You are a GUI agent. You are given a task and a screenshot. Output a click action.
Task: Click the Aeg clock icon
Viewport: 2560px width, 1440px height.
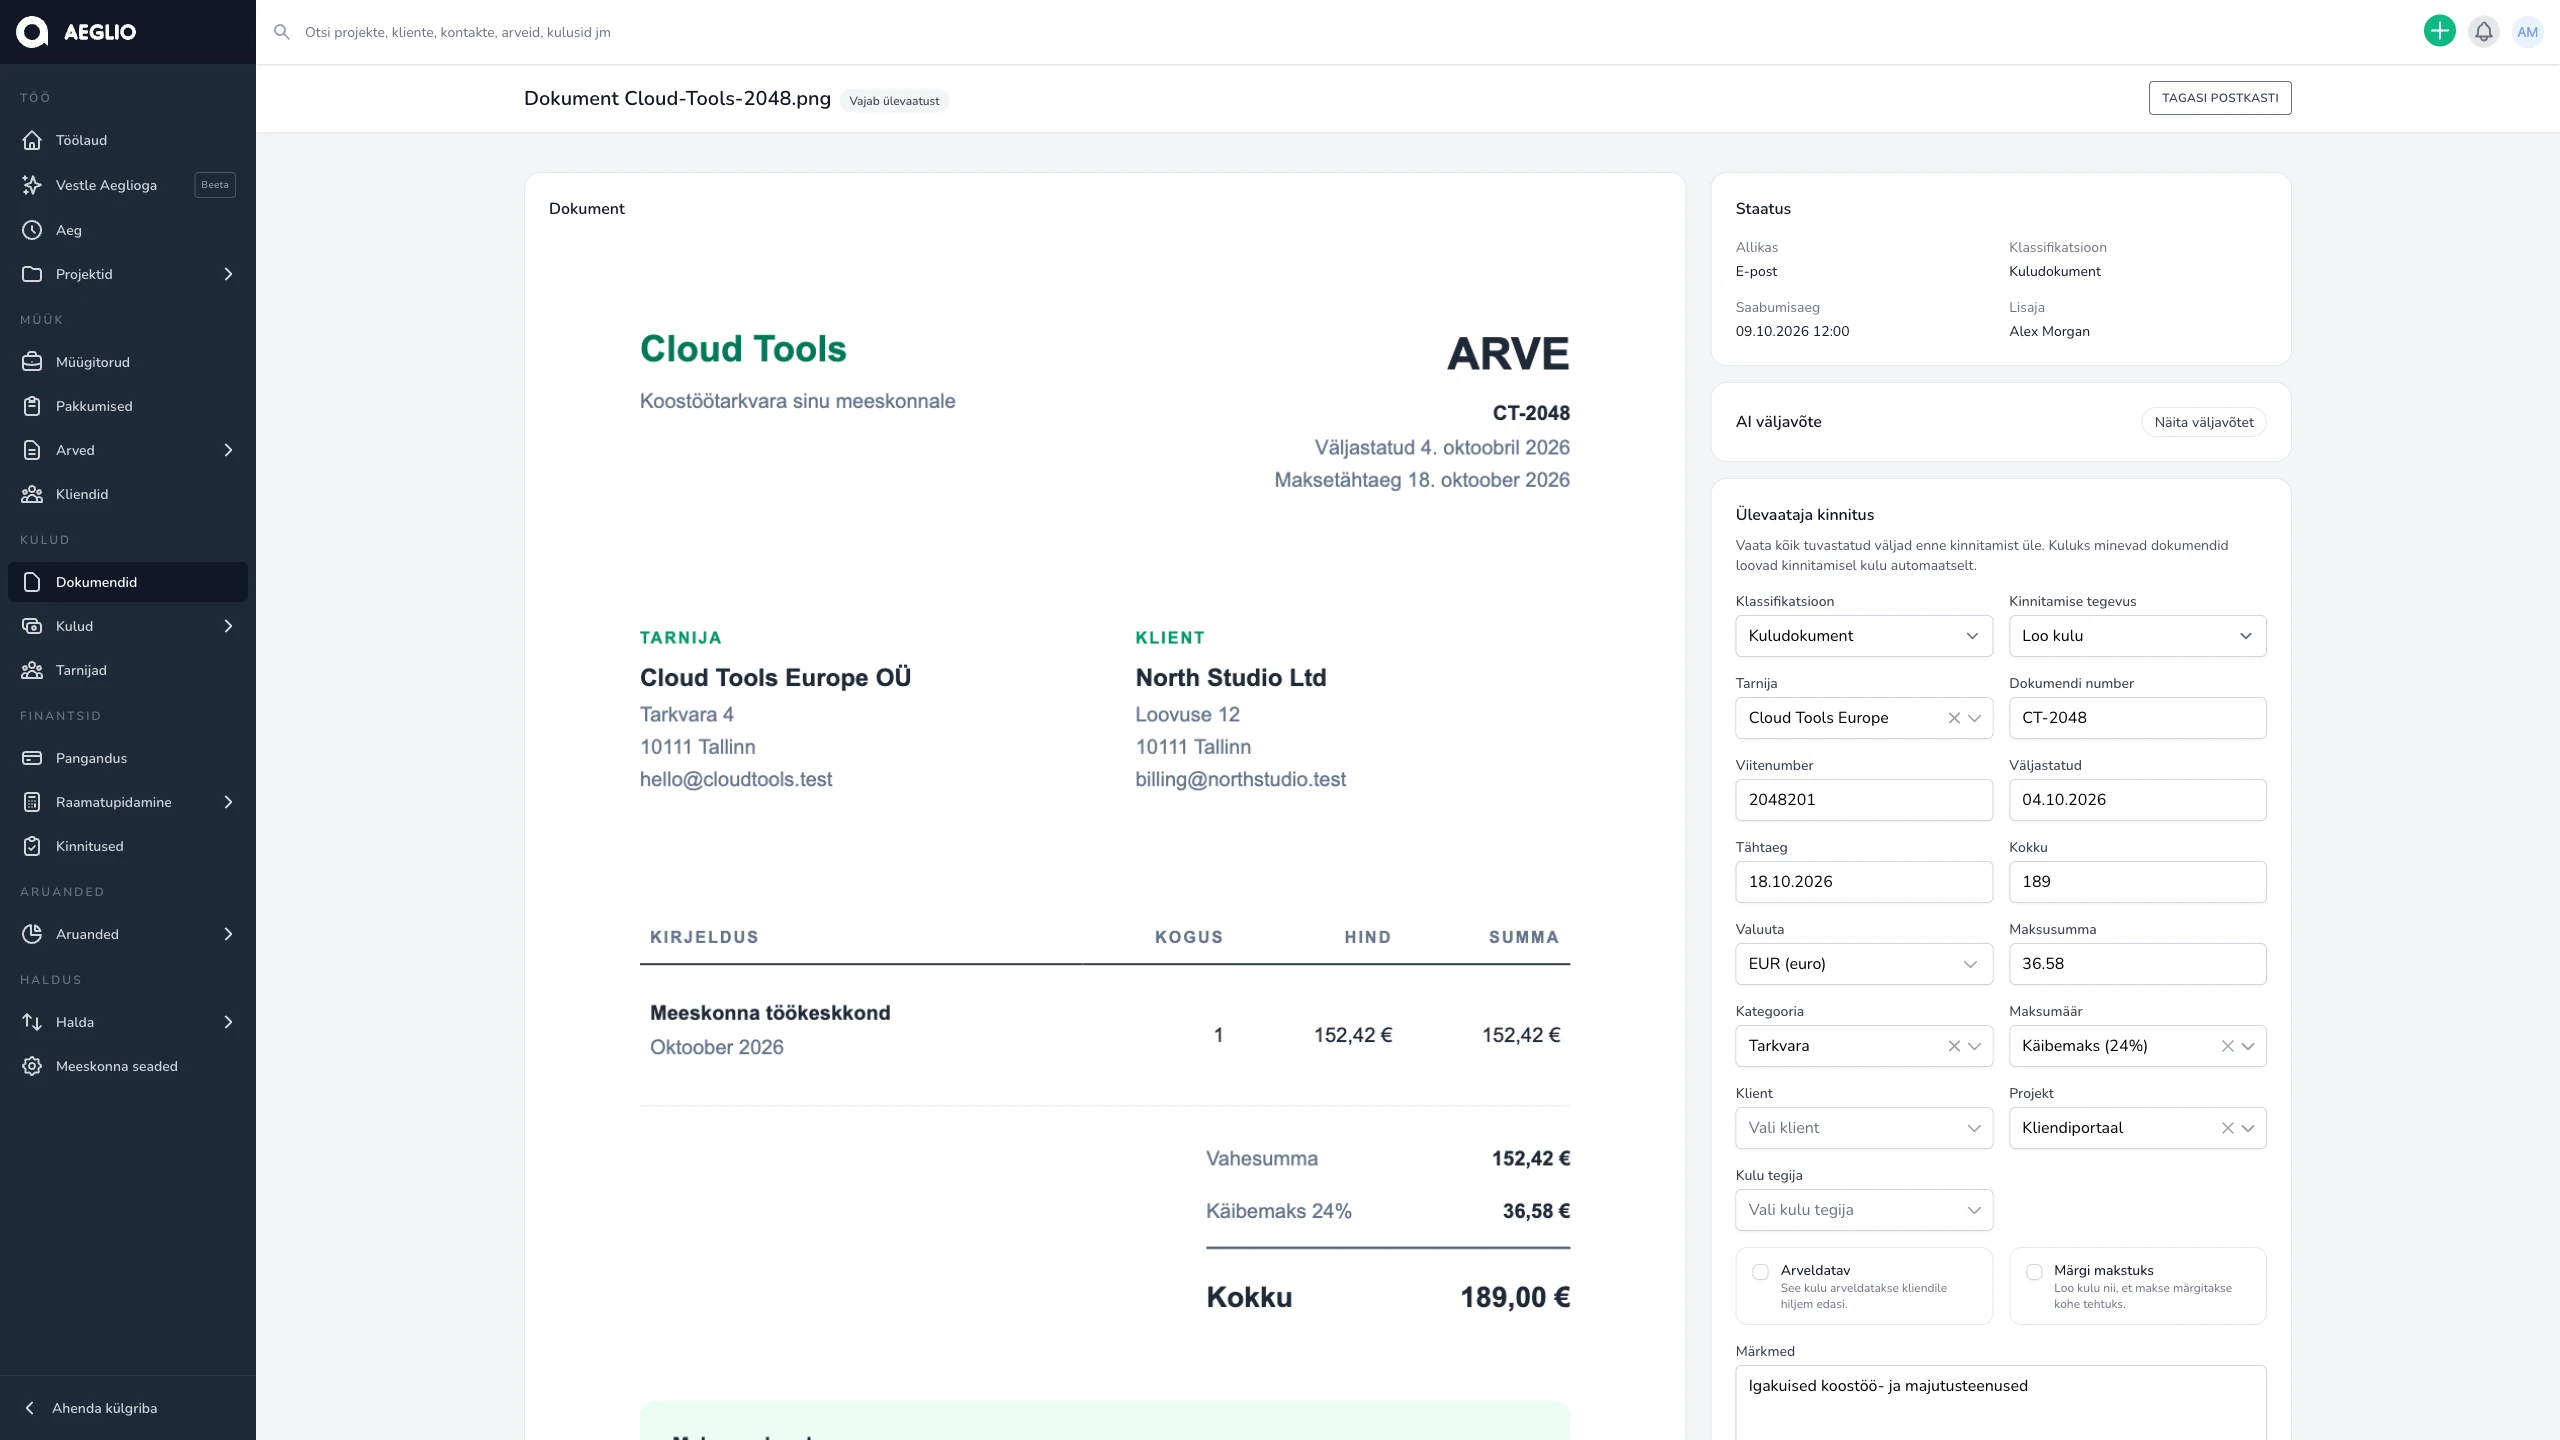point(32,230)
